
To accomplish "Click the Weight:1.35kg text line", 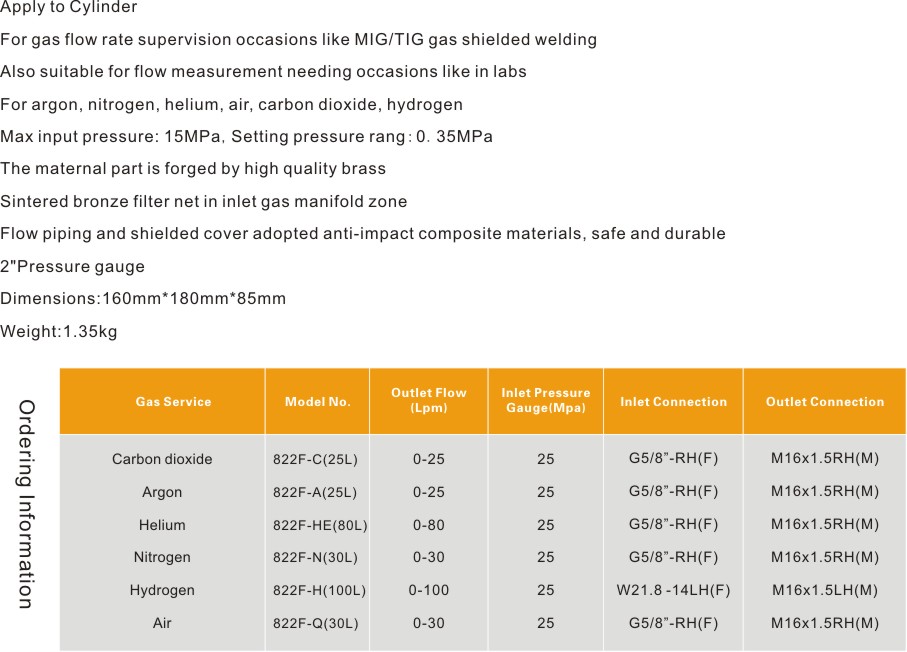I will tap(59, 332).
